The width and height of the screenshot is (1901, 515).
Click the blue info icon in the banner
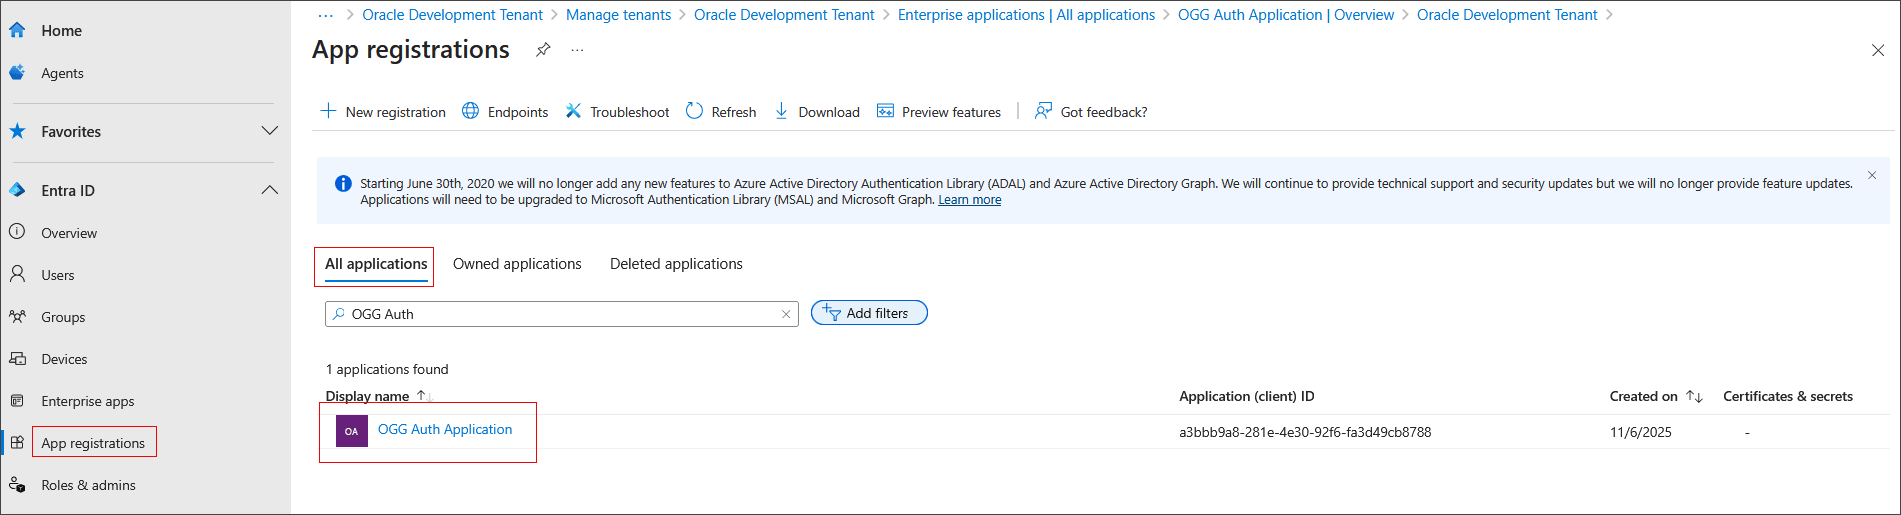343,183
